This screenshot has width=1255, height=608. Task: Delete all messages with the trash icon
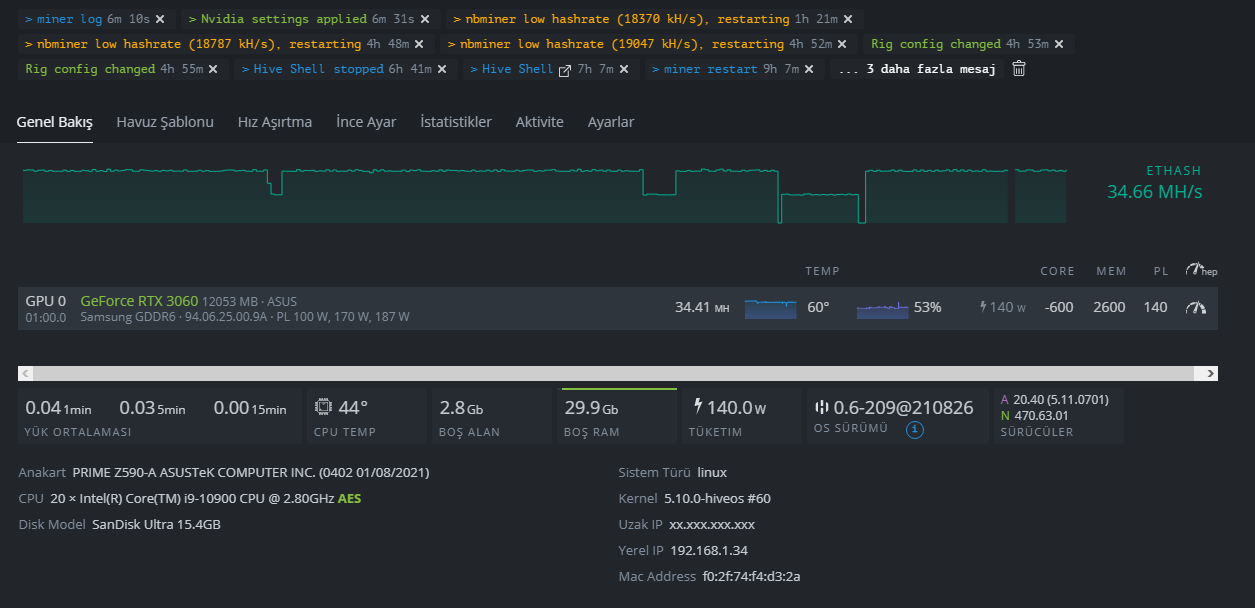(x=1018, y=69)
